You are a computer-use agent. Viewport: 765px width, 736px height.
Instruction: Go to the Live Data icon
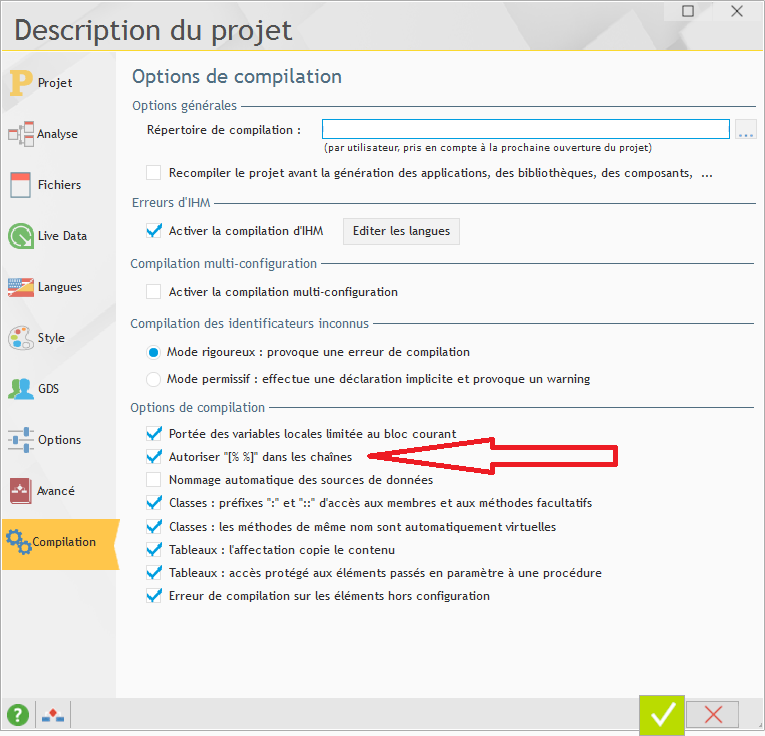(21, 236)
